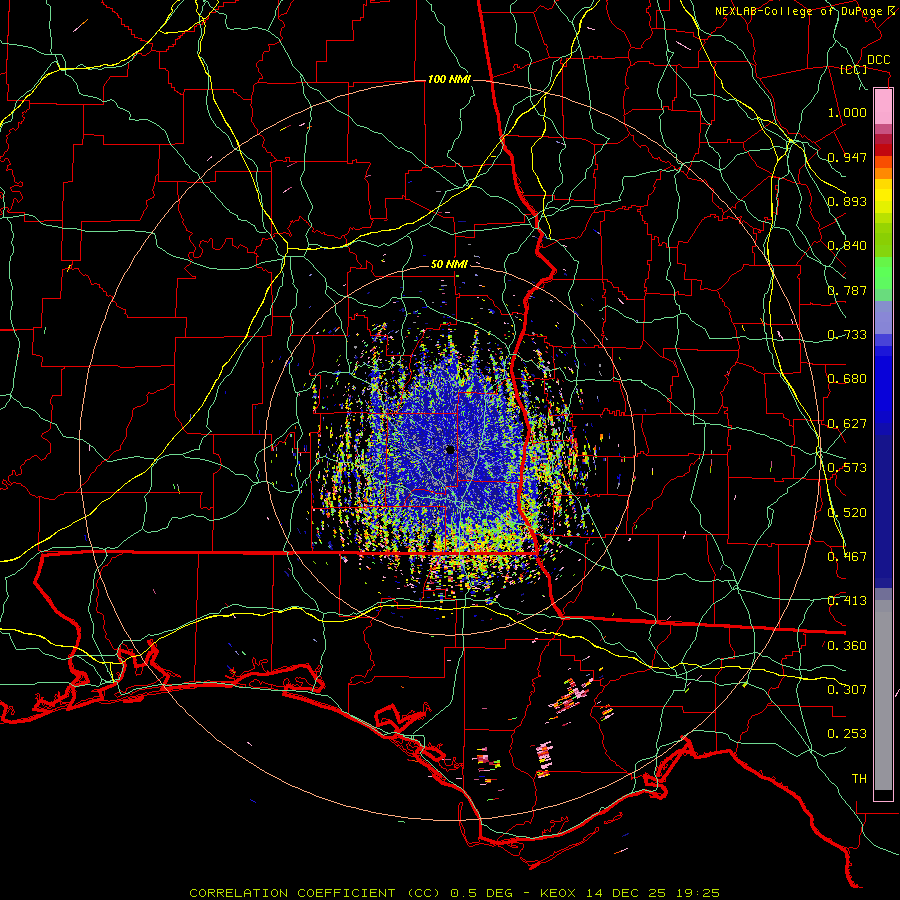Click the 0.307 legend value
Viewport: 900px width, 900px height.
847,690
